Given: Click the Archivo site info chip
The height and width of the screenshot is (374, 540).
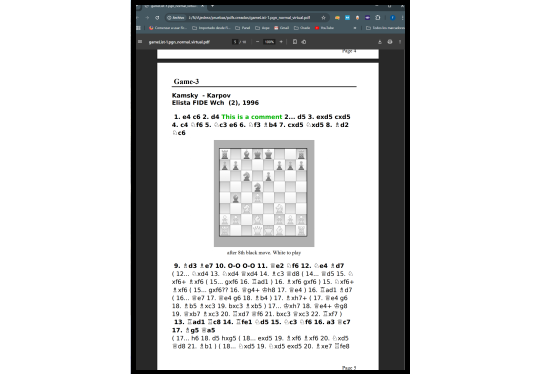Looking at the screenshot, I should click(176, 18).
